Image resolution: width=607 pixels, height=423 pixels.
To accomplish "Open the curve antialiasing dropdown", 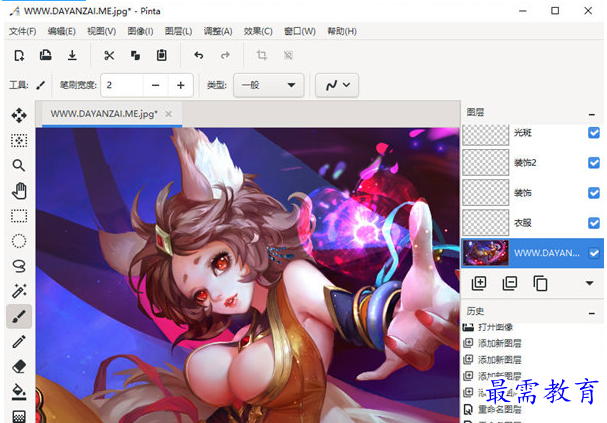I will 337,85.
